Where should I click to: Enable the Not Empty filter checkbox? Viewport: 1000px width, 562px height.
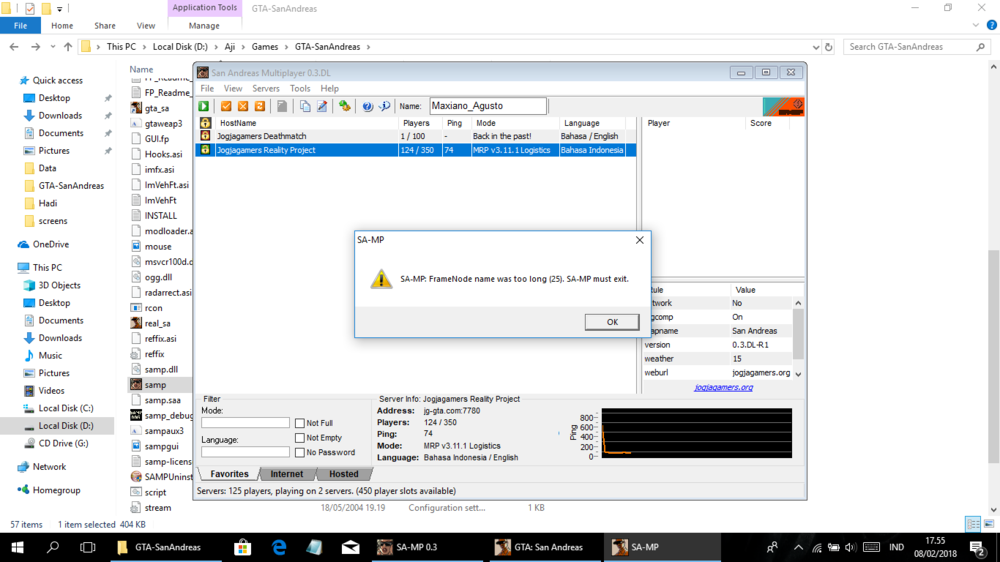[300, 438]
